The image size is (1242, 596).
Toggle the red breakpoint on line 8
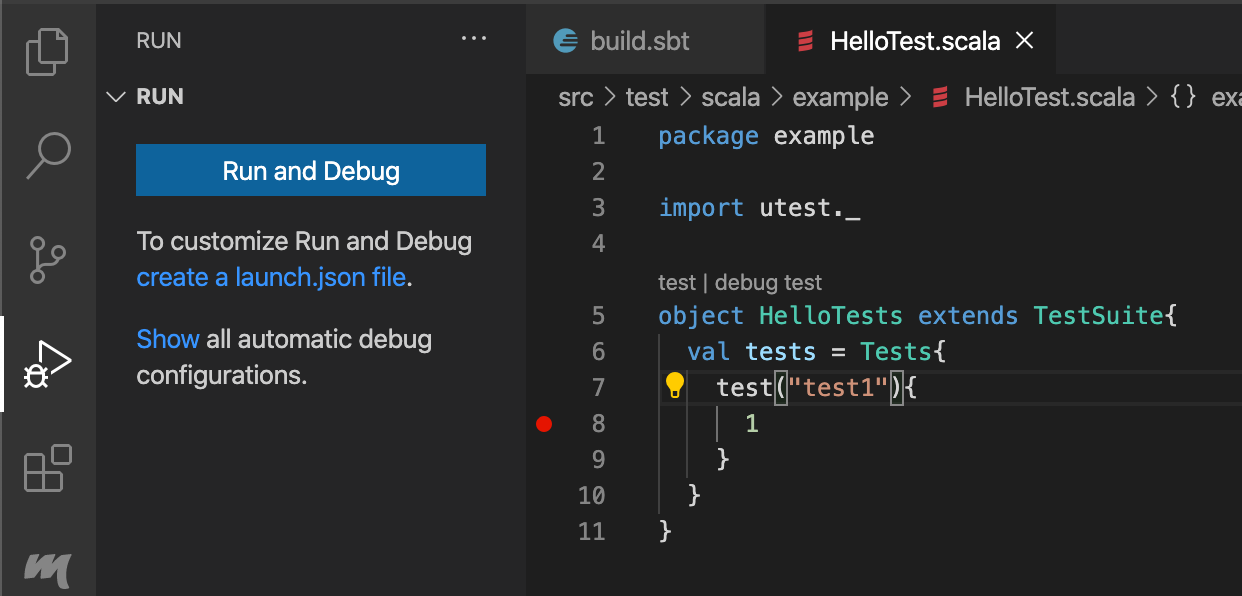pyautogui.click(x=544, y=424)
